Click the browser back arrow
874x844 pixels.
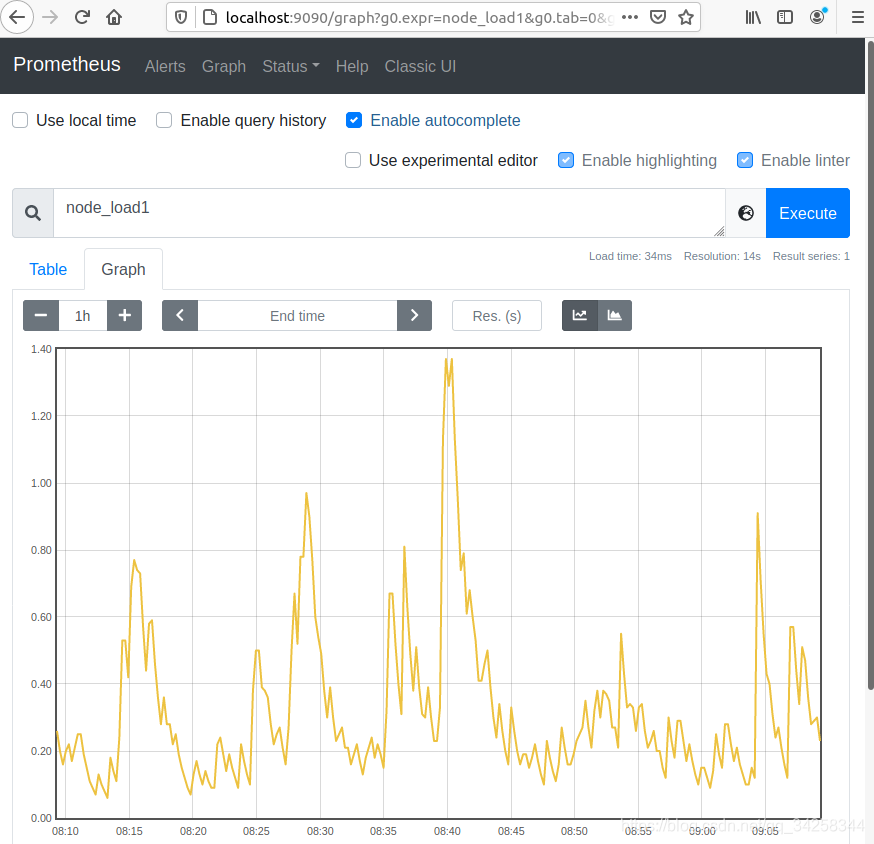tap(17, 17)
